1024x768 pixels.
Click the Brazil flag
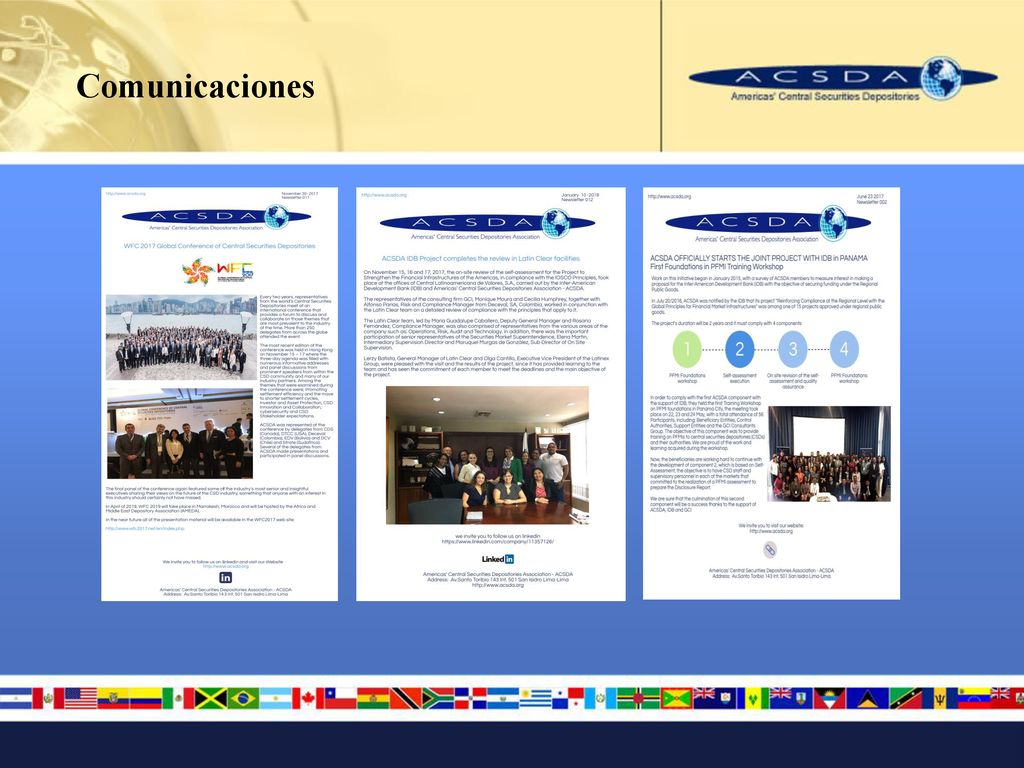243,698
